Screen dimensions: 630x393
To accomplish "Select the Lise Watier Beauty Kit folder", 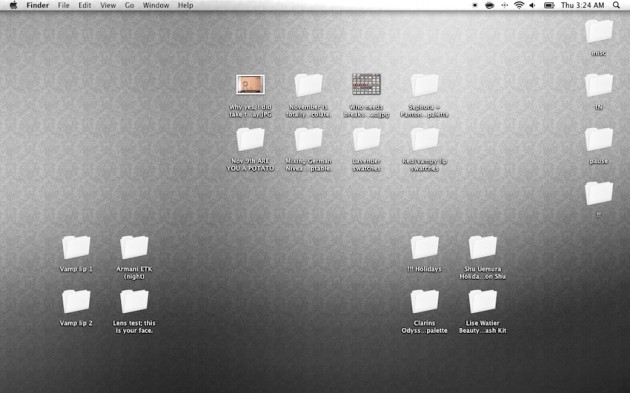I will point(483,301).
